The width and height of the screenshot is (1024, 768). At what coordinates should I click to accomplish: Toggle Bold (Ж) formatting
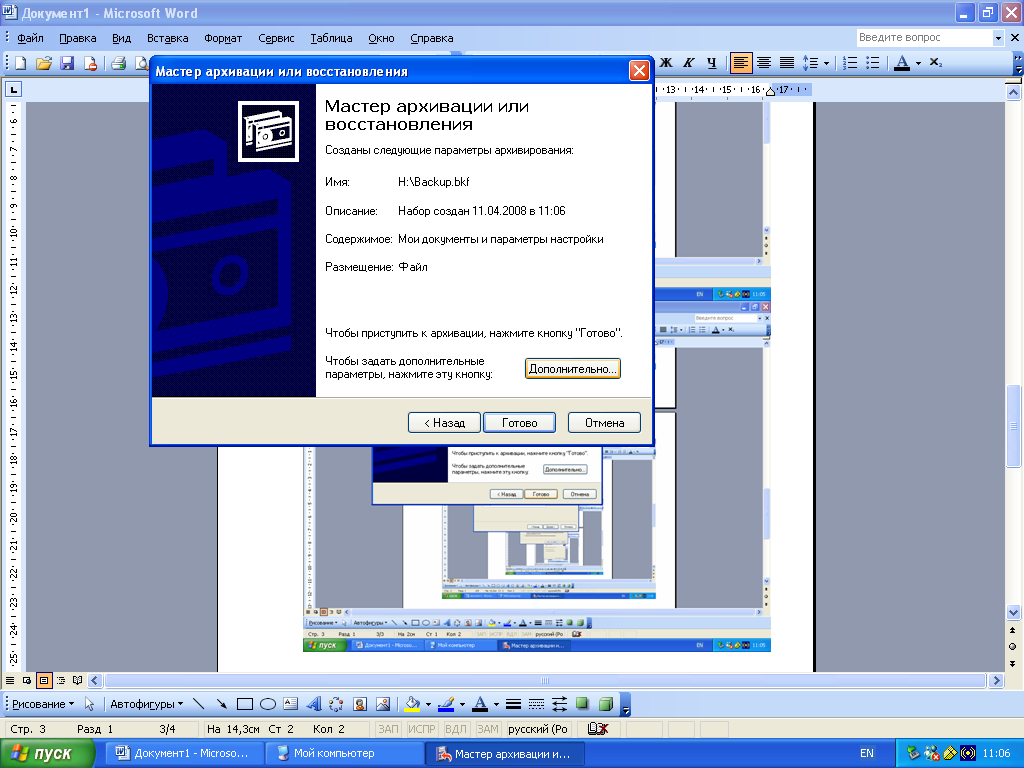pyautogui.click(x=666, y=63)
